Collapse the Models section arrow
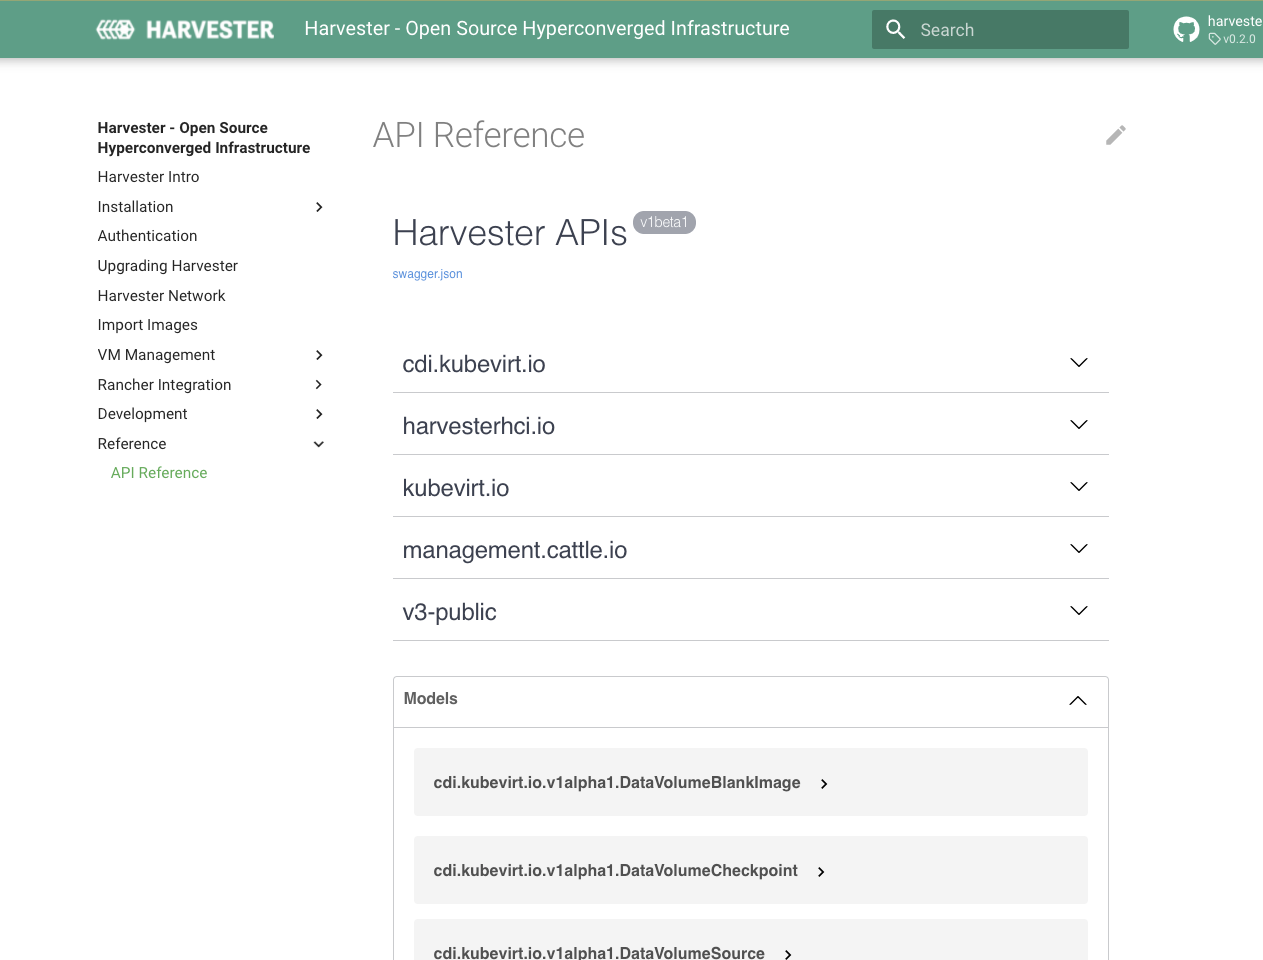1263x960 pixels. point(1078,701)
